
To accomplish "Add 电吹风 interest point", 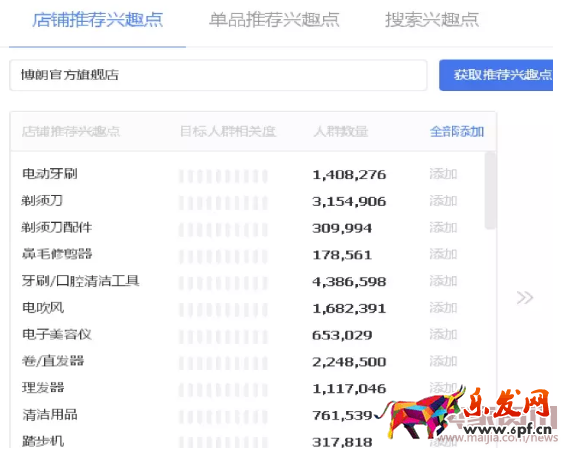I will [443, 308].
